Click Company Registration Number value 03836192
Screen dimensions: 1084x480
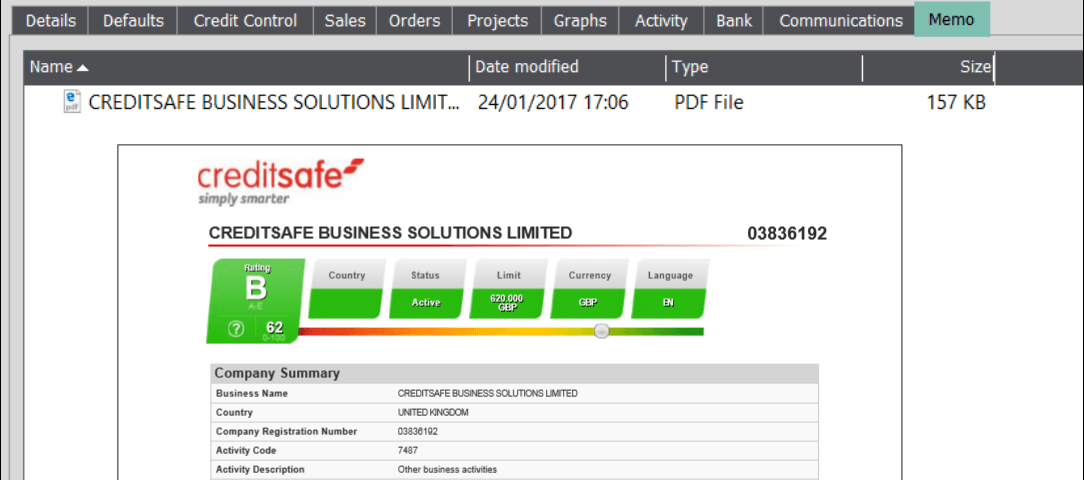point(418,431)
